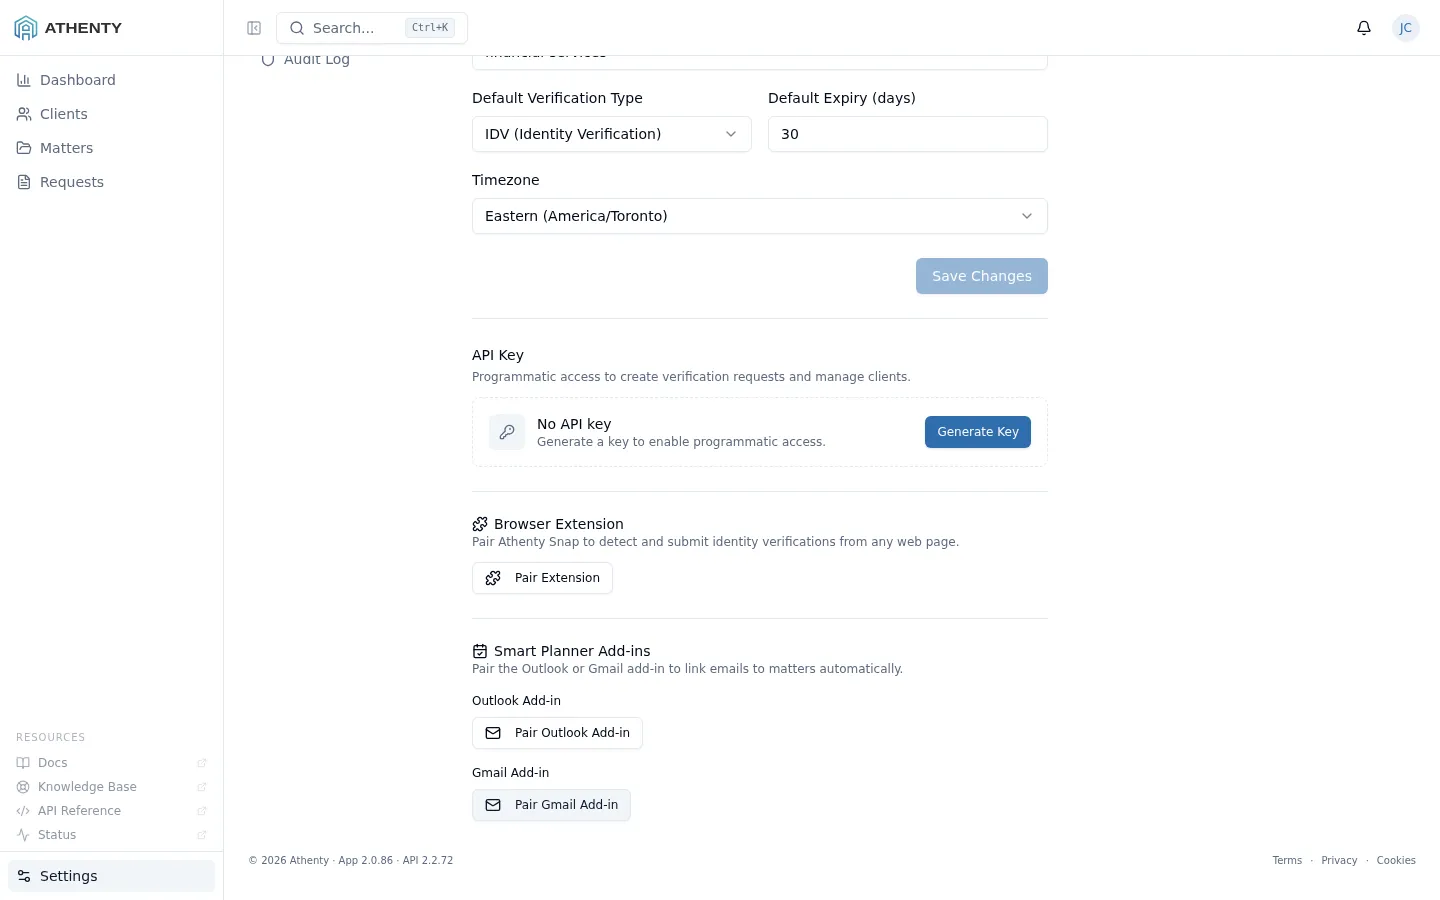Open the Matters page
The height and width of the screenshot is (900, 1440).
point(111,148)
